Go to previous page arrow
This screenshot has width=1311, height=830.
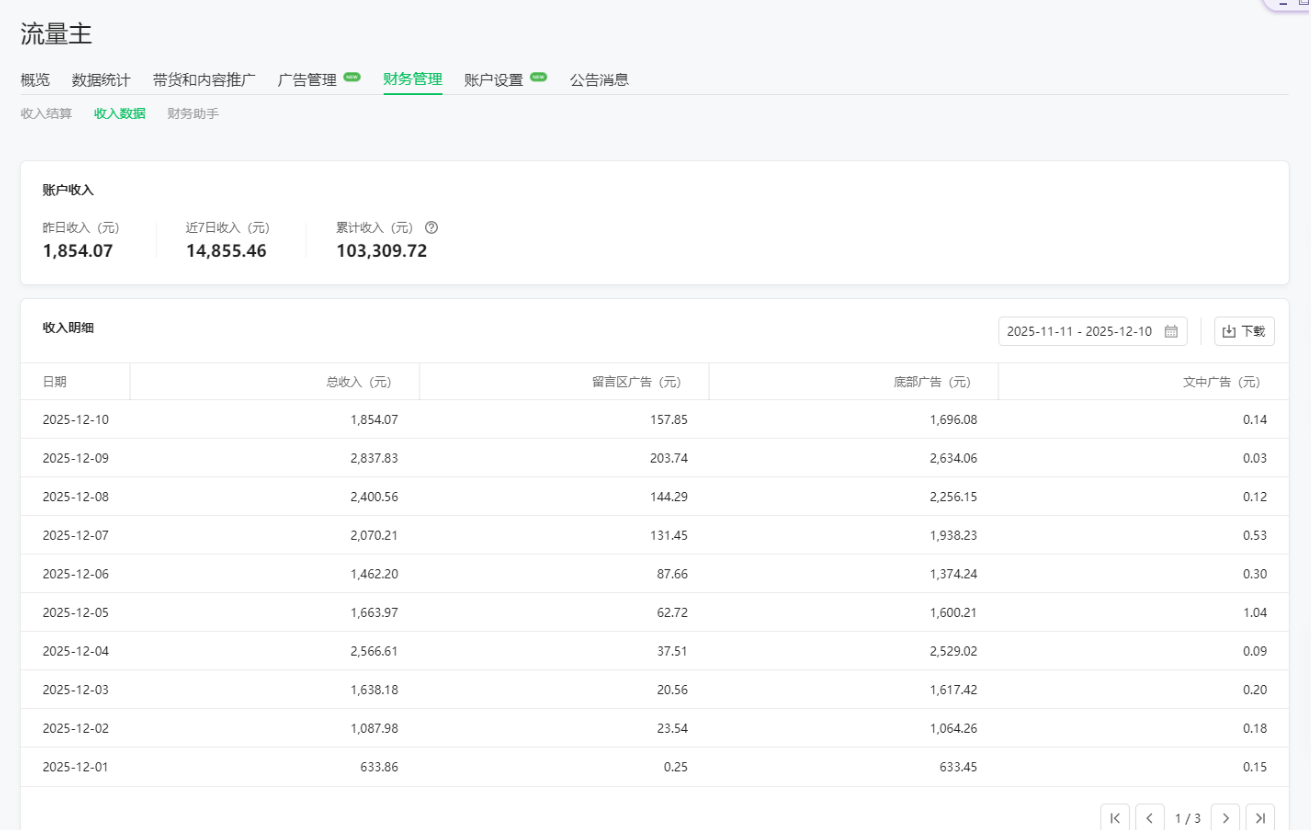click(1150, 818)
